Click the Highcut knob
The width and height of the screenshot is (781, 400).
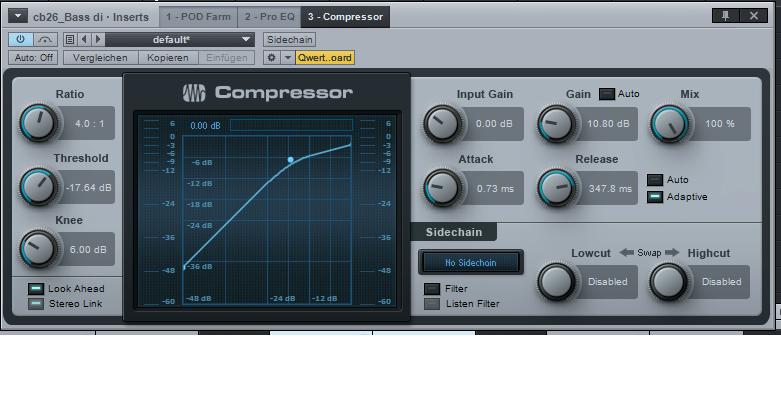(668, 281)
